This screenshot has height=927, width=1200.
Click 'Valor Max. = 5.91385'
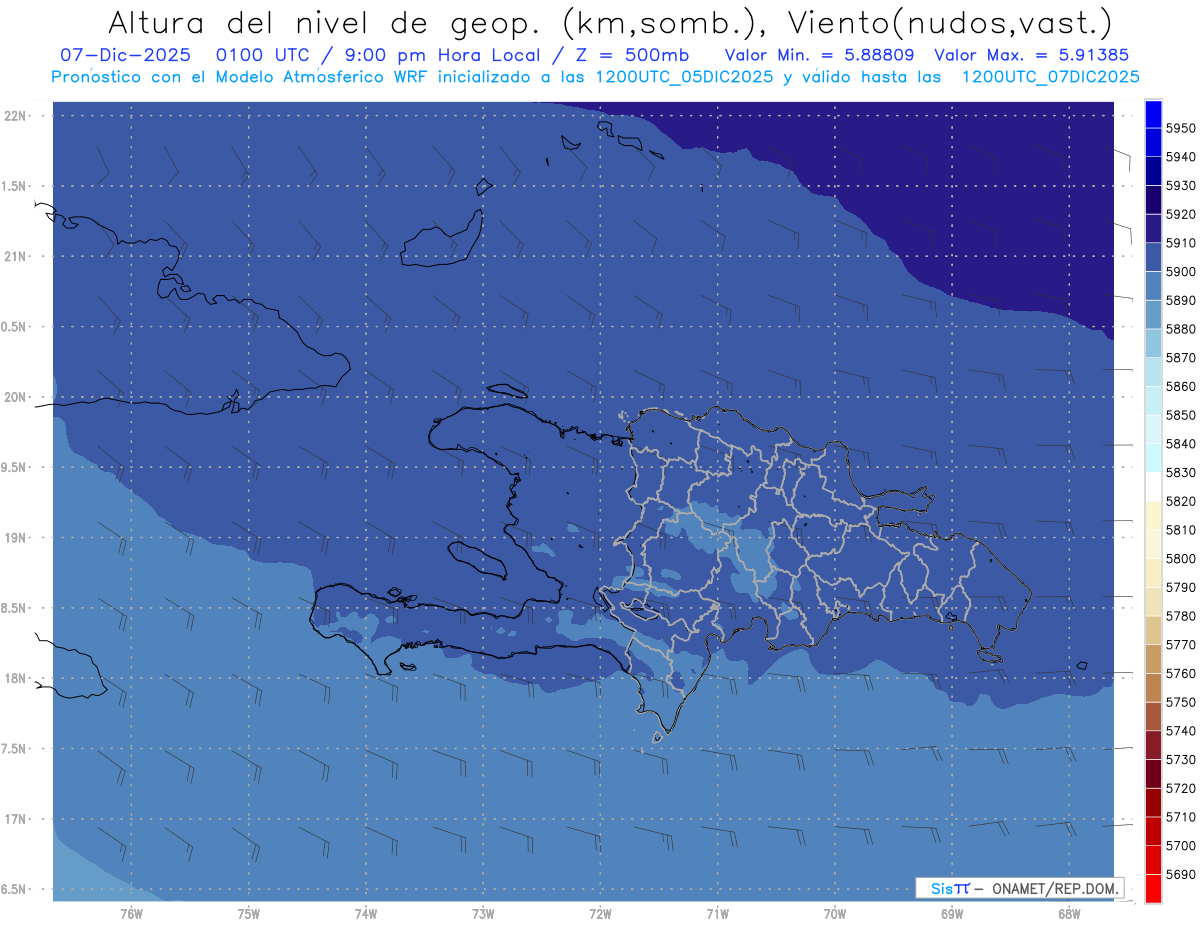tap(1033, 55)
